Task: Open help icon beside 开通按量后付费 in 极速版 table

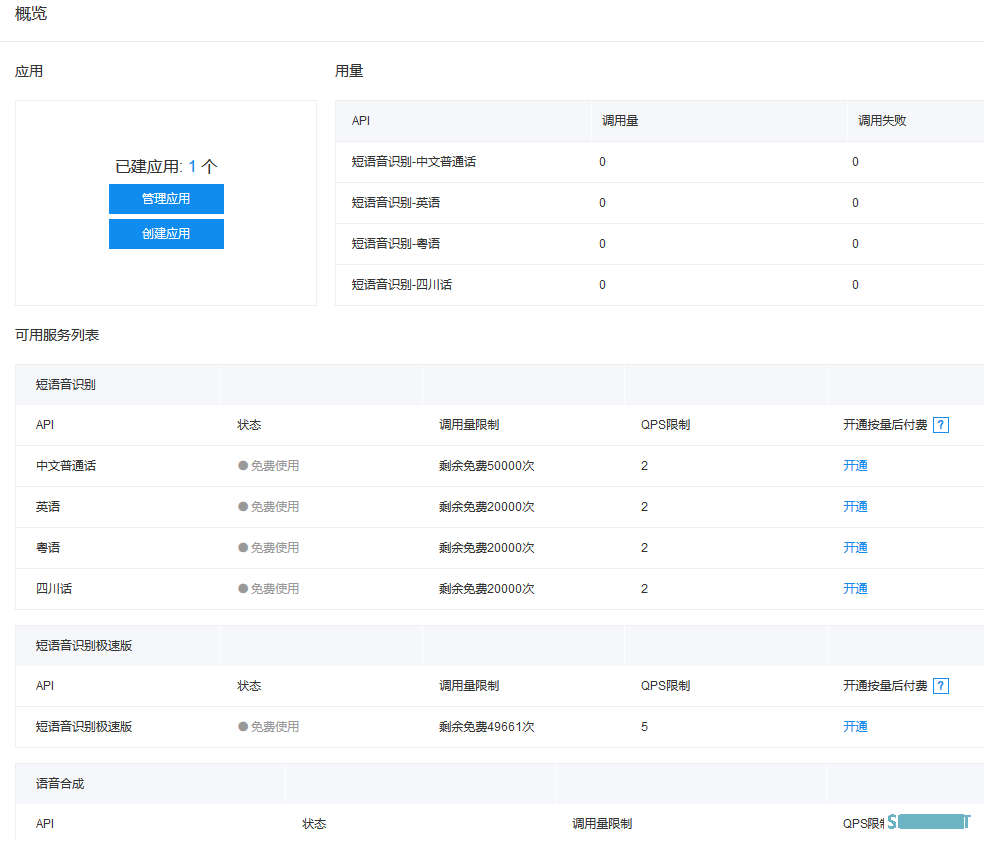Action: (x=941, y=686)
